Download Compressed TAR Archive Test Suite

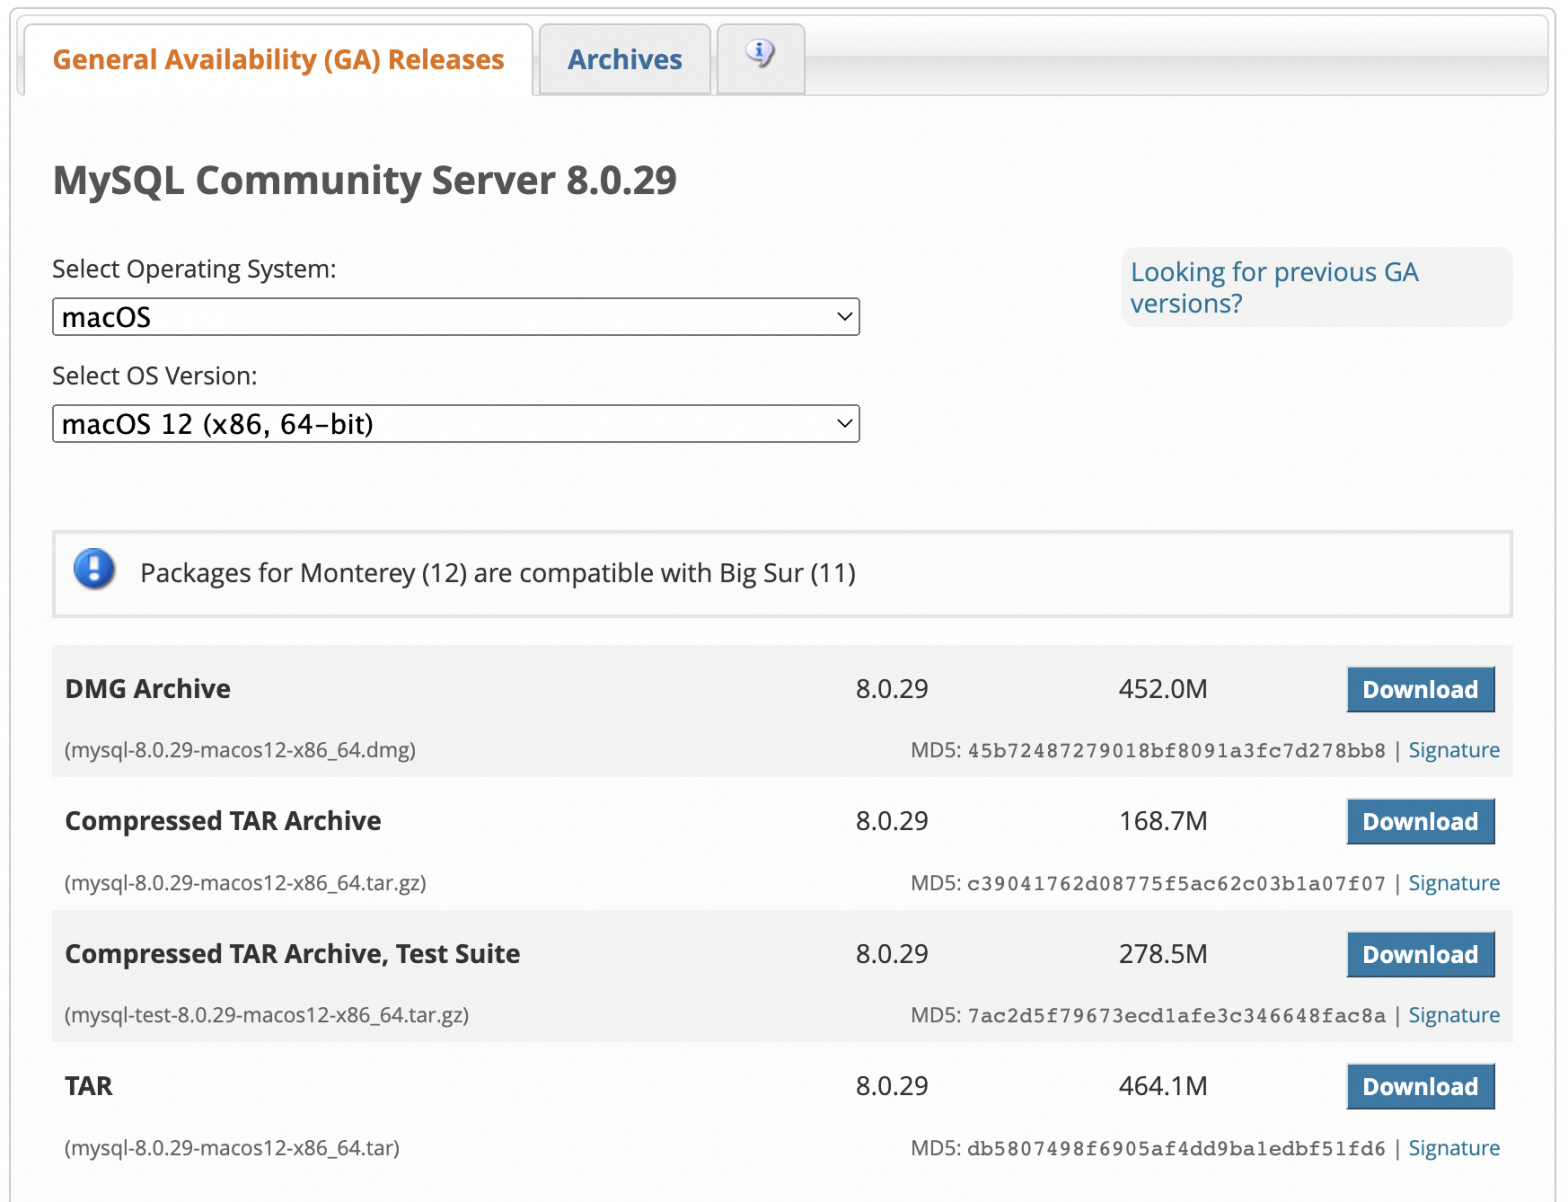1419,955
